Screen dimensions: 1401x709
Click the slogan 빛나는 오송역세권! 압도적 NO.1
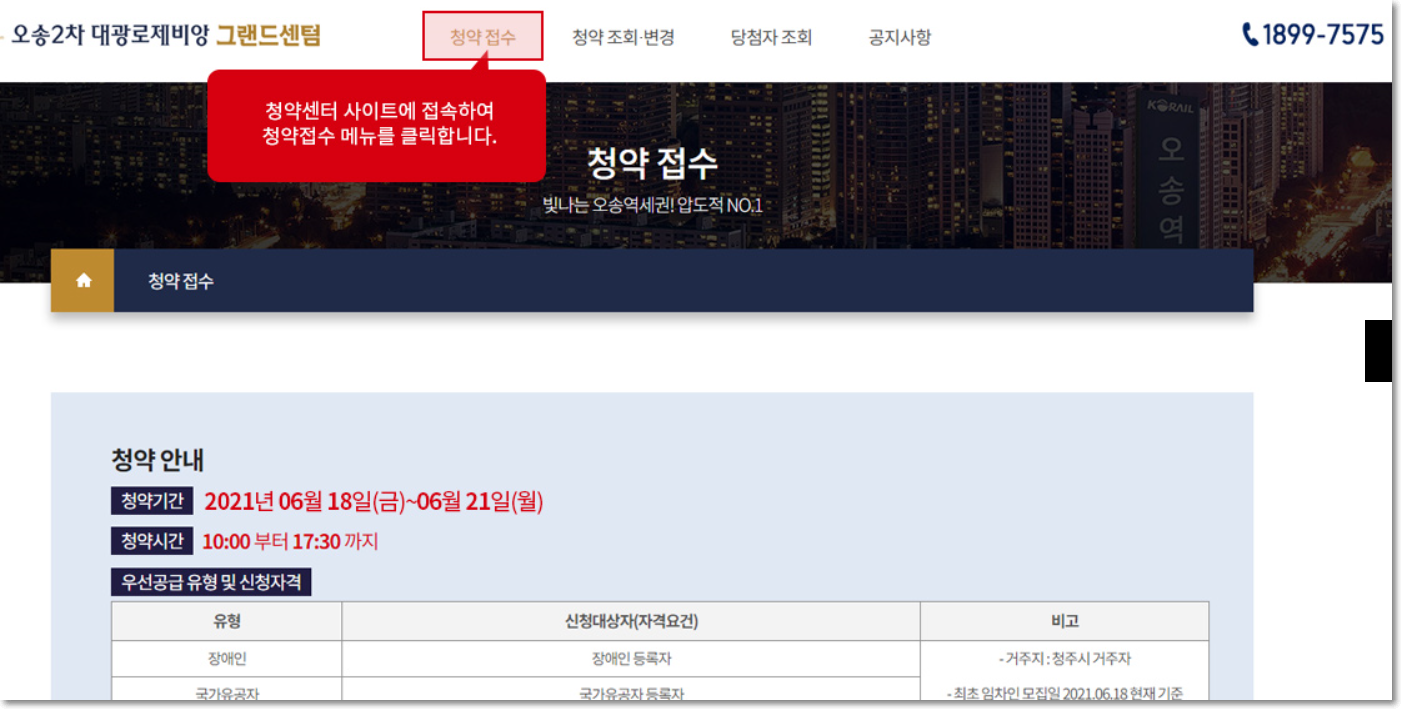click(652, 206)
